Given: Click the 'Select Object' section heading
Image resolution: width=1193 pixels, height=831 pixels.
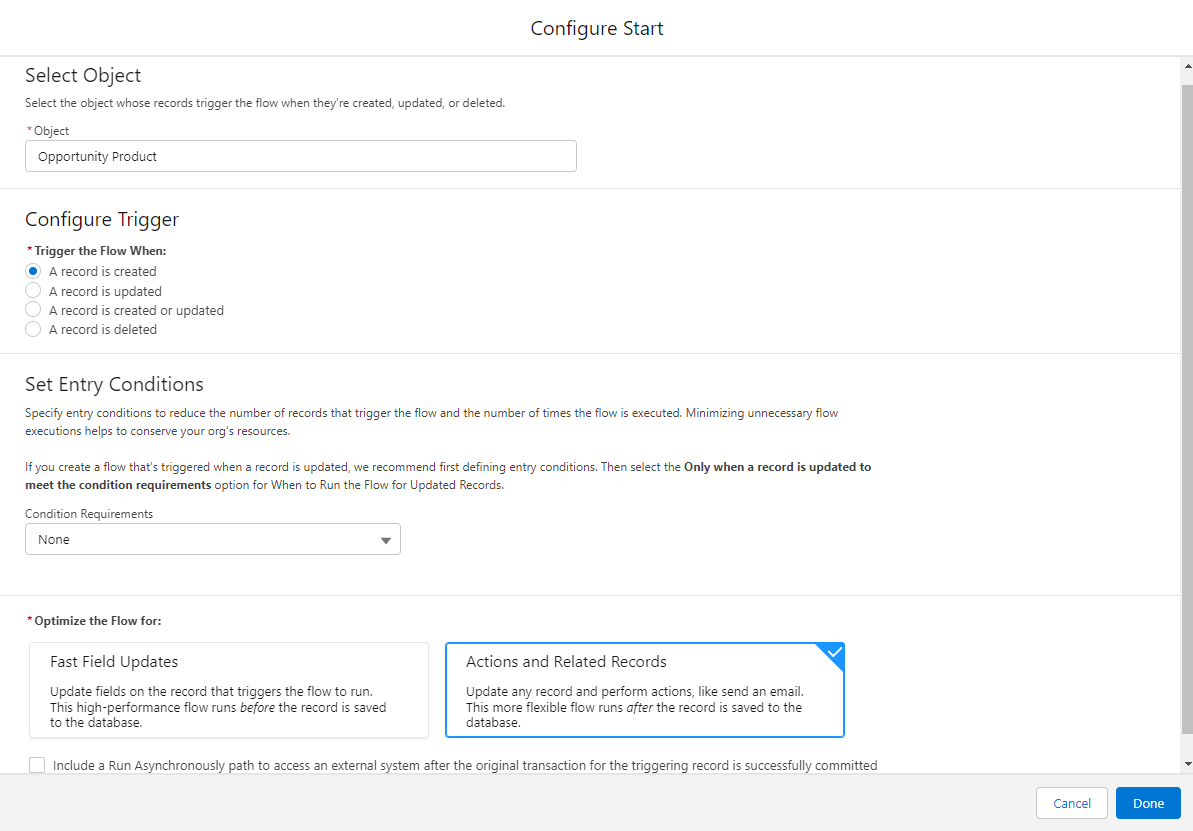Looking at the screenshot, I should [83, 75].
